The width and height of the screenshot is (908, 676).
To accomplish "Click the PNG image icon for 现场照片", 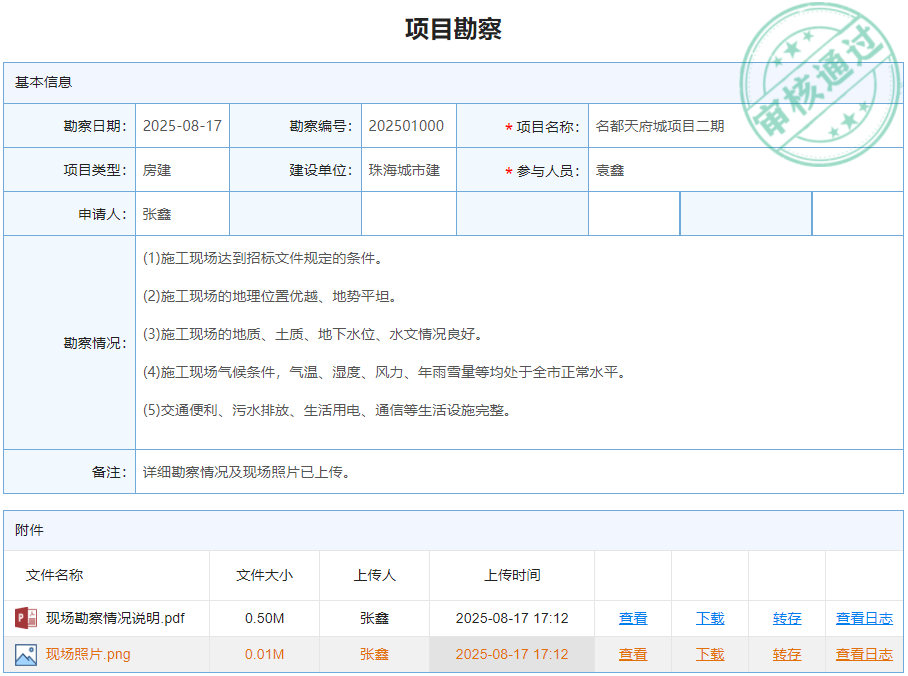I will 26,655.
